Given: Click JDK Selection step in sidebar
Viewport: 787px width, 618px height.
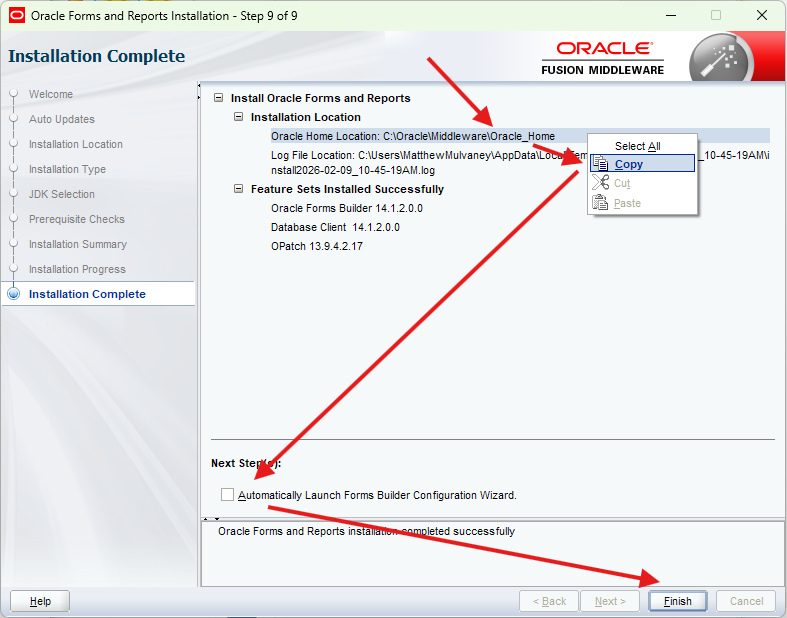Looking at the screenshot, I should 61,194.
